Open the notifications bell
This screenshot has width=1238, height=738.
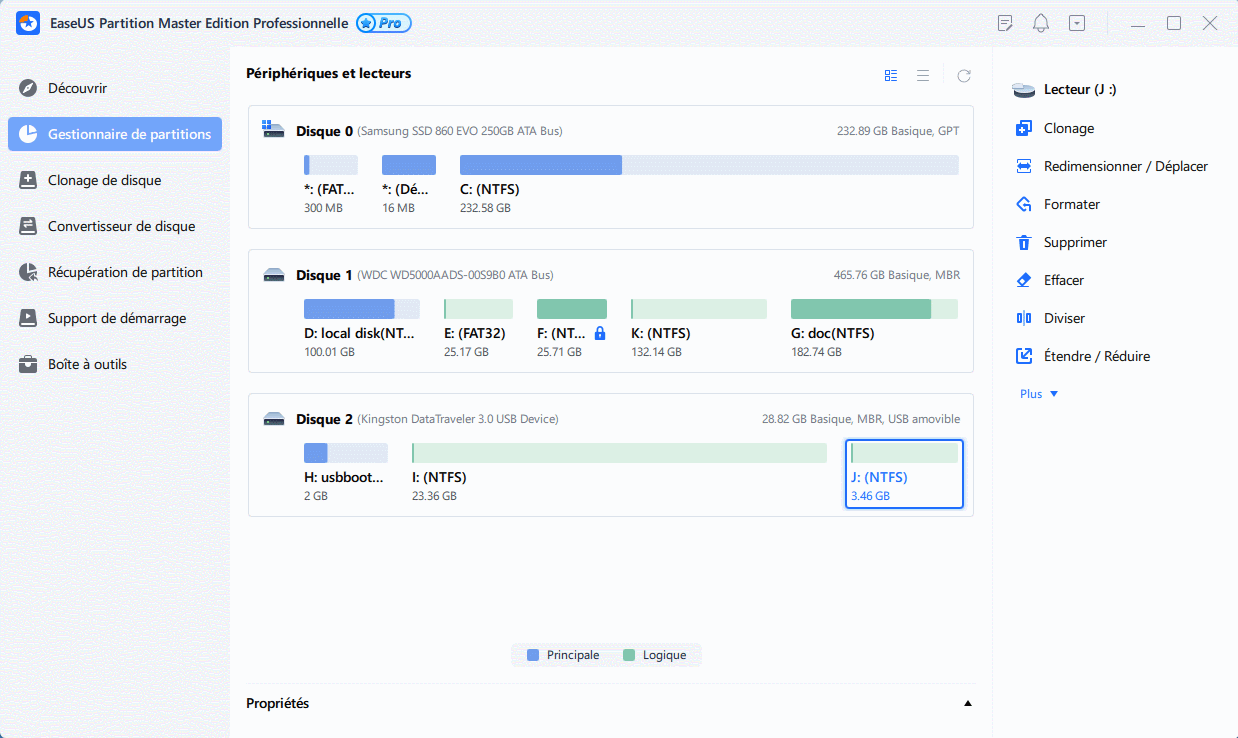tap(1041, 23)
